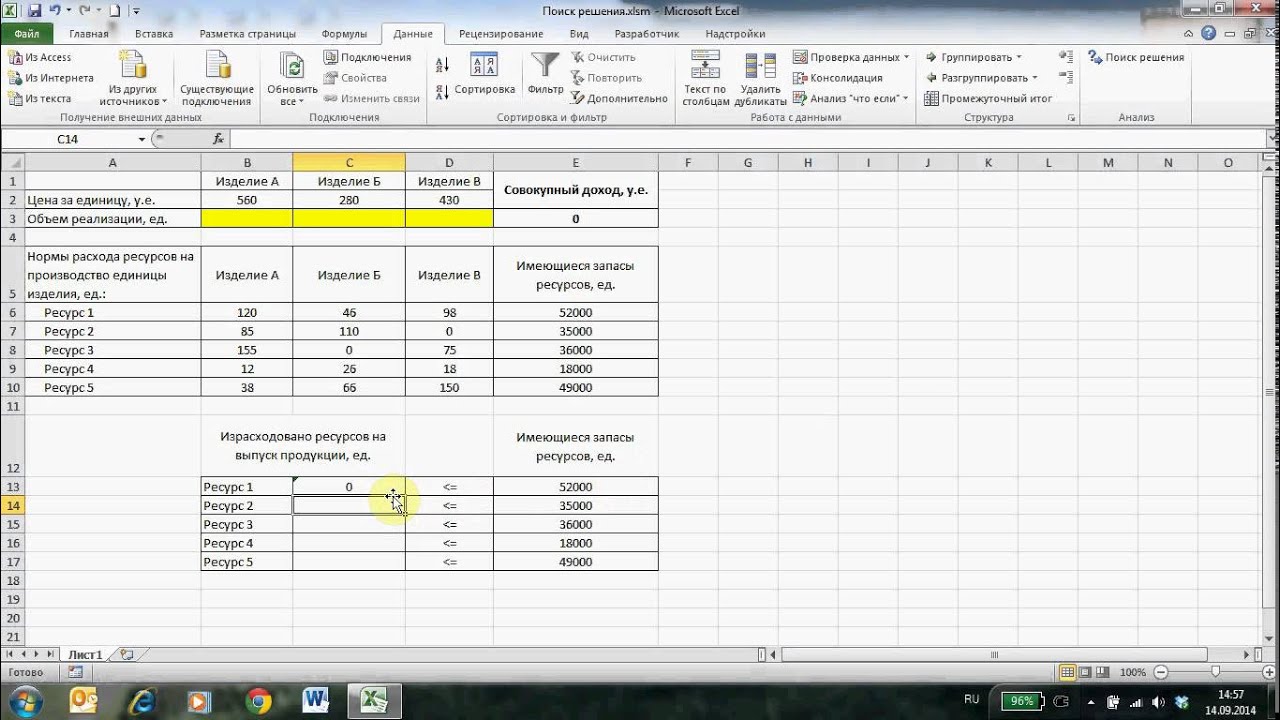The image size is (1280, 720).
Task: Switch to Разметка страницы tab
Action: pos(247,33)
